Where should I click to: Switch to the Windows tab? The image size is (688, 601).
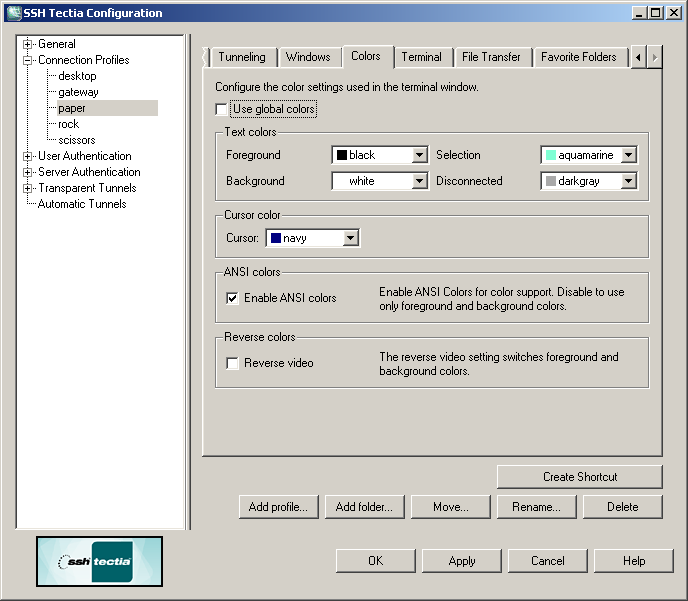pyautogui.click(x=308, y=57)
